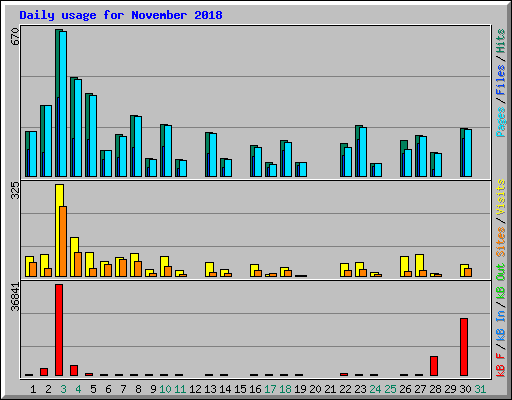Click the cyan 'Pages' legend word
The height and width of the screenshot is (400, 512).
[500, 122]
